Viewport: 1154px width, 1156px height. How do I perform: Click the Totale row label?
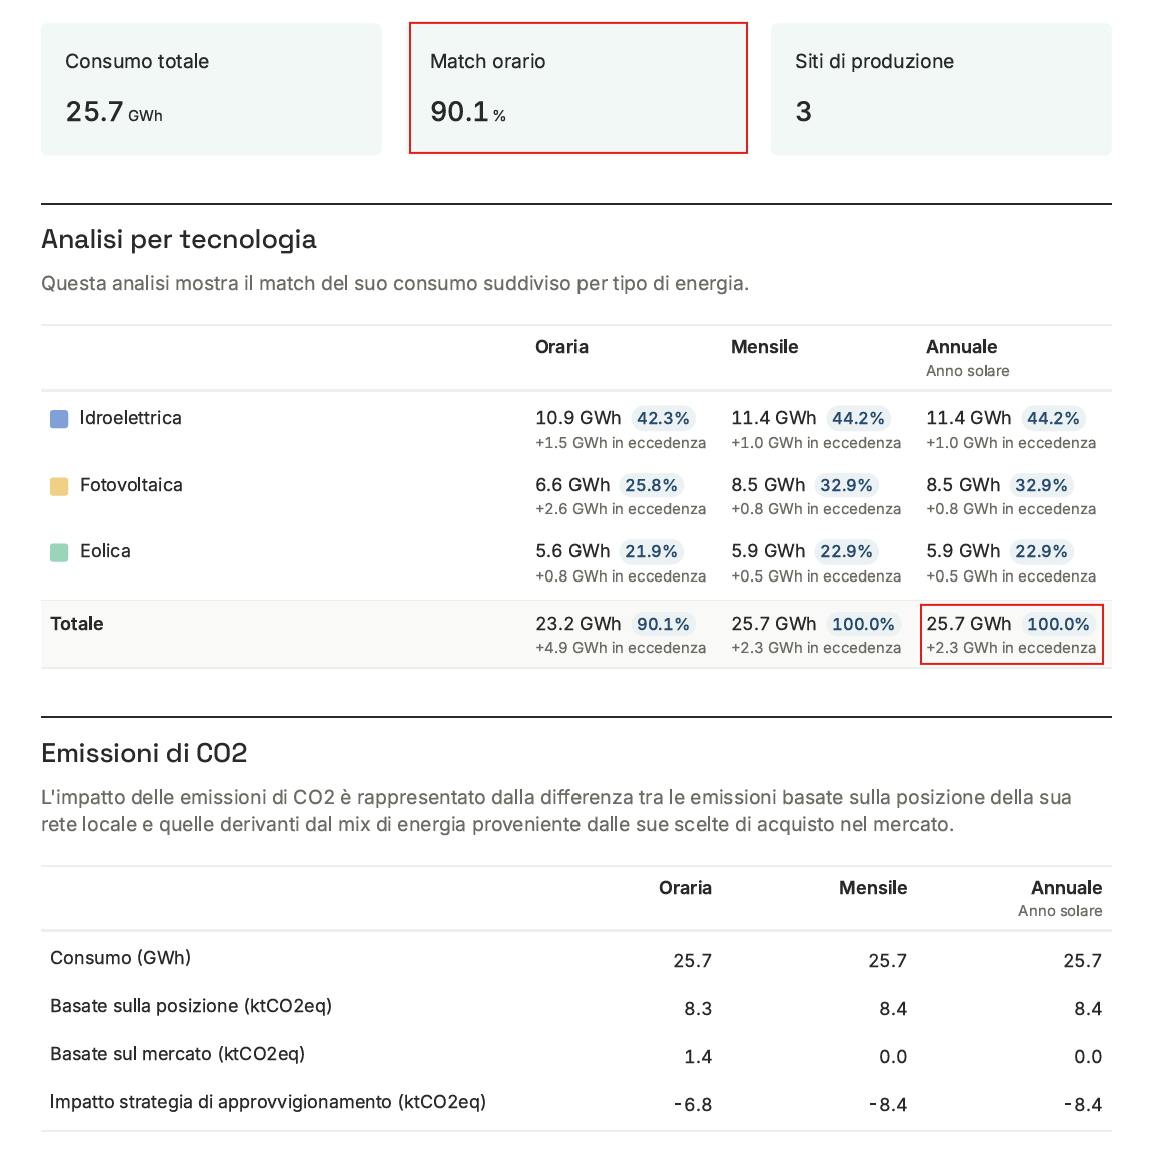pyautogui.click(x=77, y=624)
